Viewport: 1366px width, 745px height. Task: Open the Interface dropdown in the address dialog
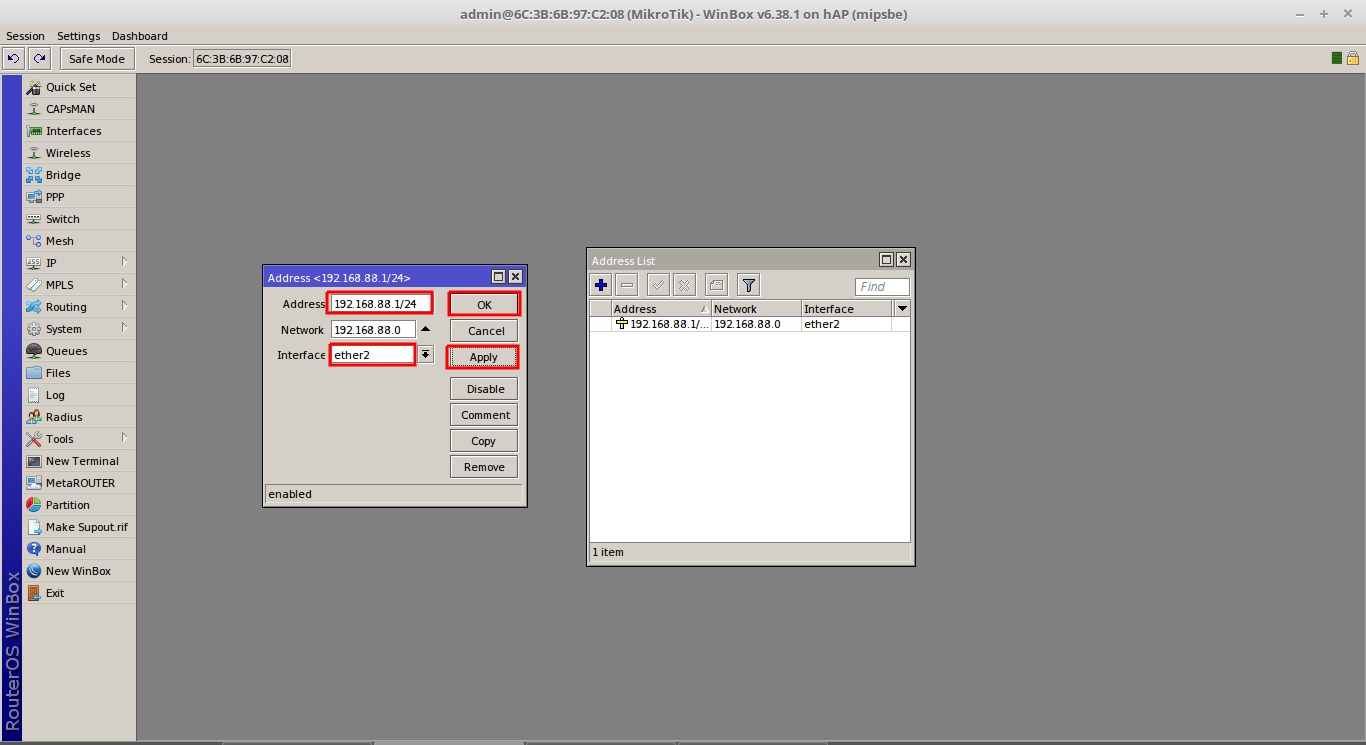point(426,353)
